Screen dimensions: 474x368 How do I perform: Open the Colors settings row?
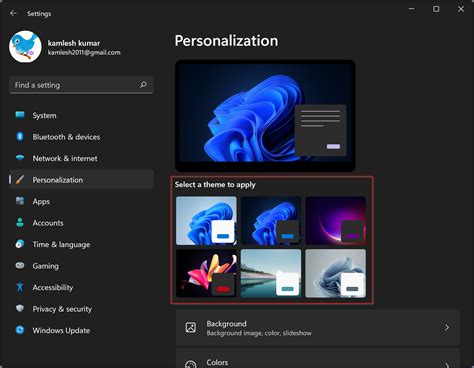pyautogui.click(x=318, y=358)
